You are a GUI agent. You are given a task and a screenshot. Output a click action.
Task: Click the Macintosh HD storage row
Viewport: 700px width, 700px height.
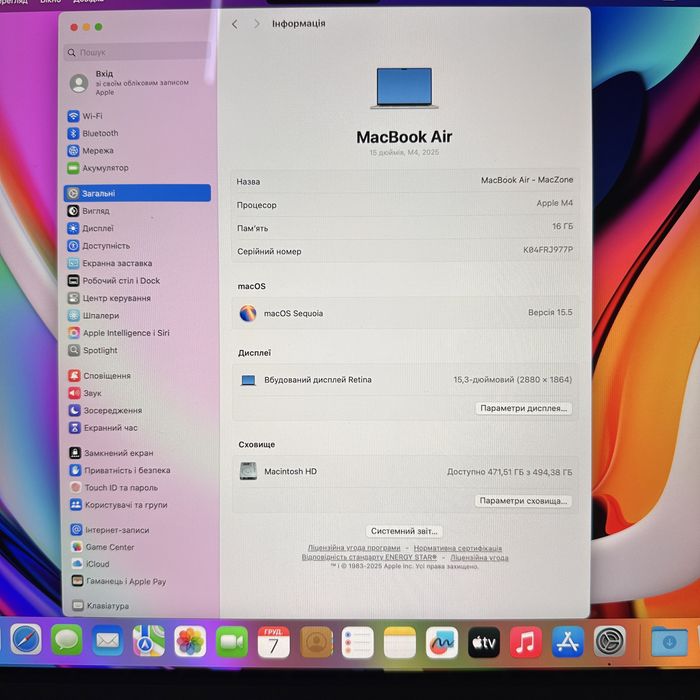click(404, 471)
